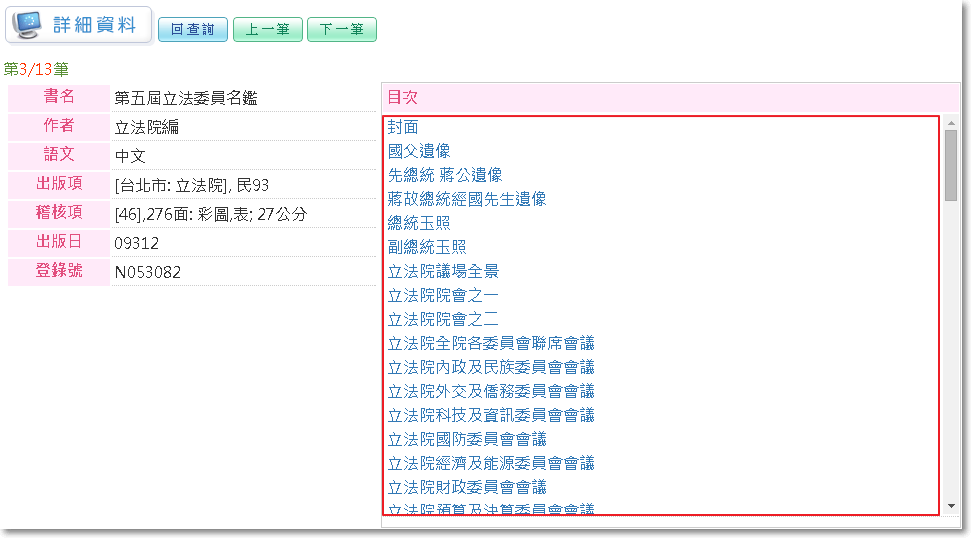The width and height of the screenshot is (971, 538).
Task: Go to next record with 下一筆
Action: click(342, 30)
